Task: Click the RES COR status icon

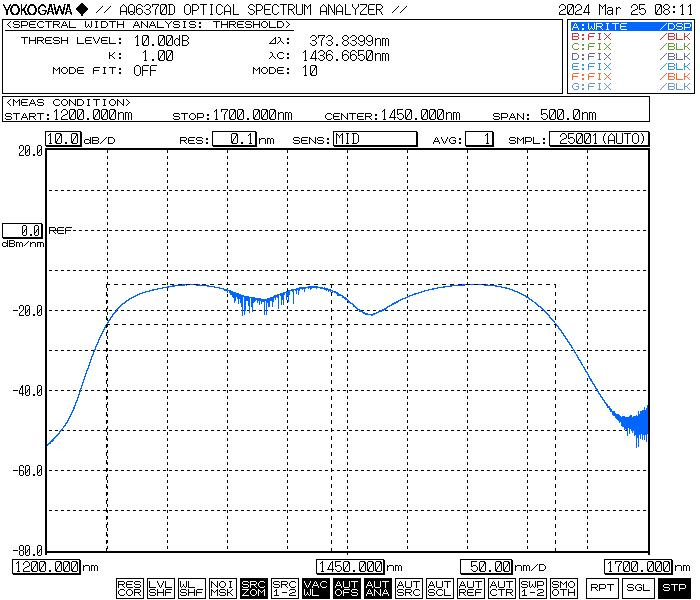Action: 129,589
